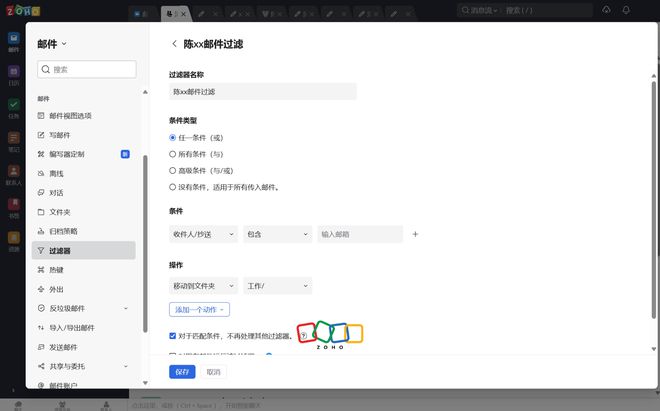660x411 pixels.
Task: Click the 离线 offline icon in the sidebar
Action: [x=41, y=173]
